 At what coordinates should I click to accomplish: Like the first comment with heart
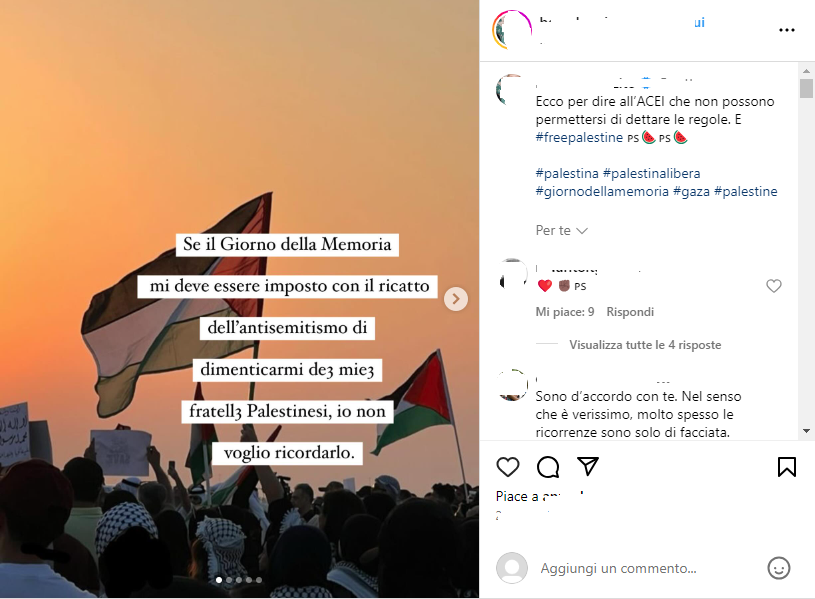click(x=774, y=286)
